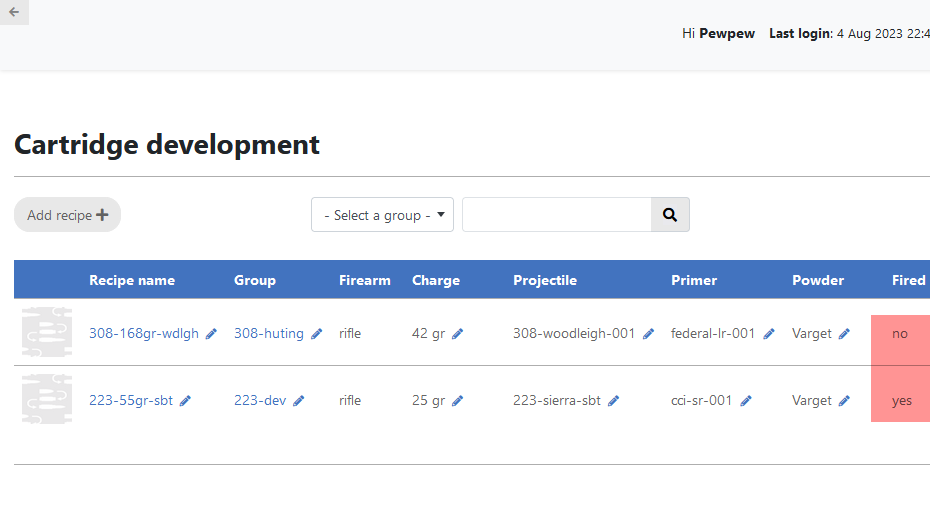Viewport: 930px width, 515px height.
Task: Edit 223-sierra-sbt projectile pencil icon
Action: [x=614, y=401]
